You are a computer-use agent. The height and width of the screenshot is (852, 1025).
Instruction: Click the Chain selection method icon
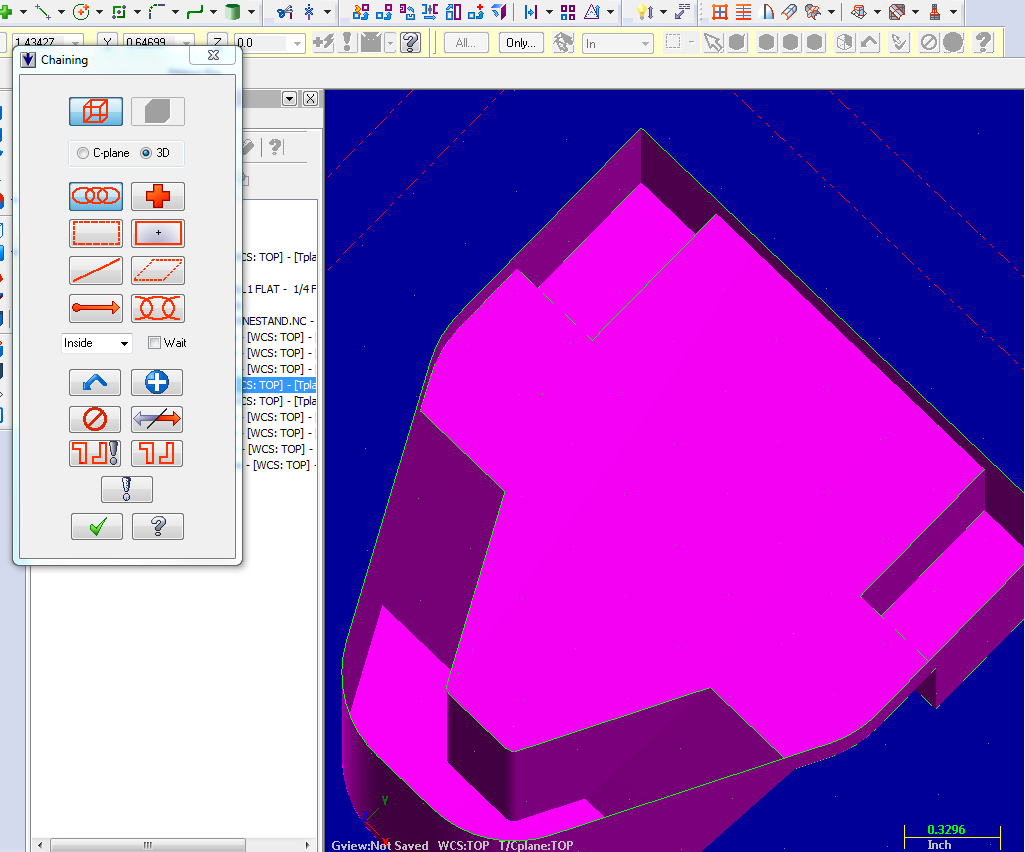tap(96, 196)
